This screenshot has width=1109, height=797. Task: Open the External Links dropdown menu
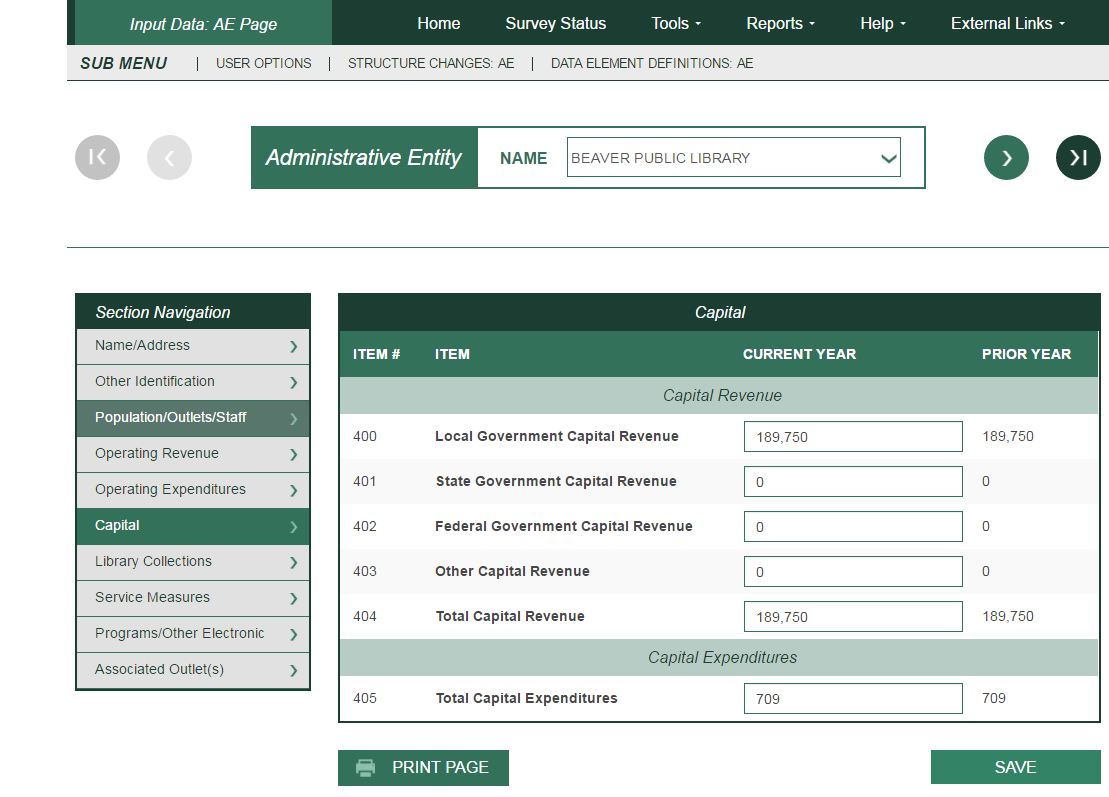coord(1008,23)
